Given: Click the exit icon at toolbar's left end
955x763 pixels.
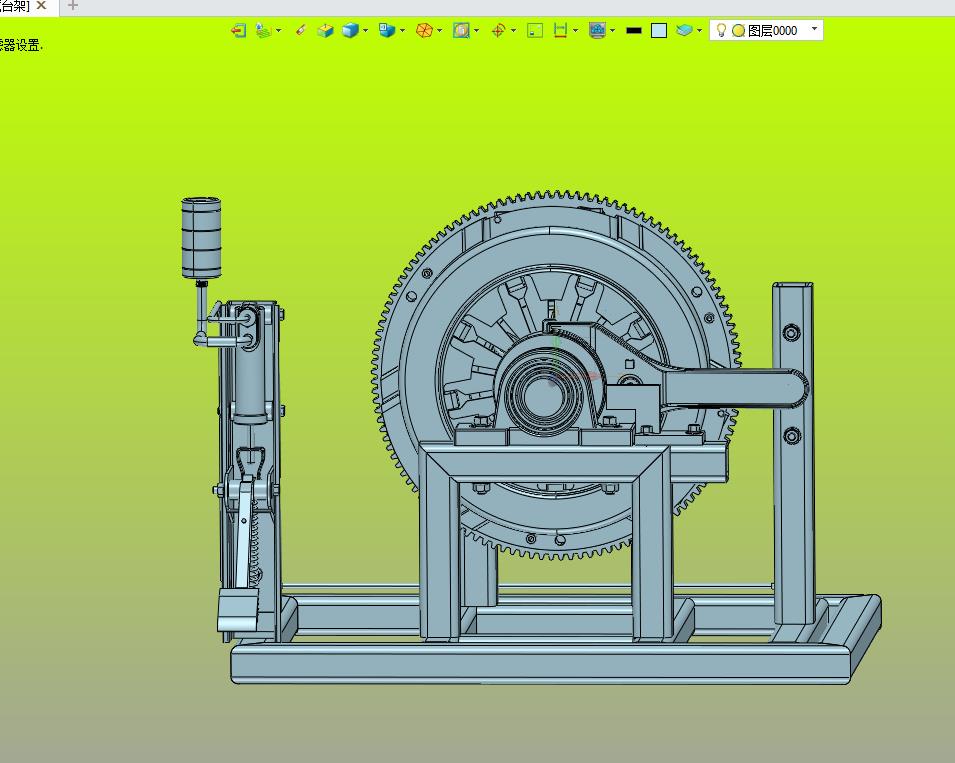Looking at the screenshot, I should pos(238,31).
